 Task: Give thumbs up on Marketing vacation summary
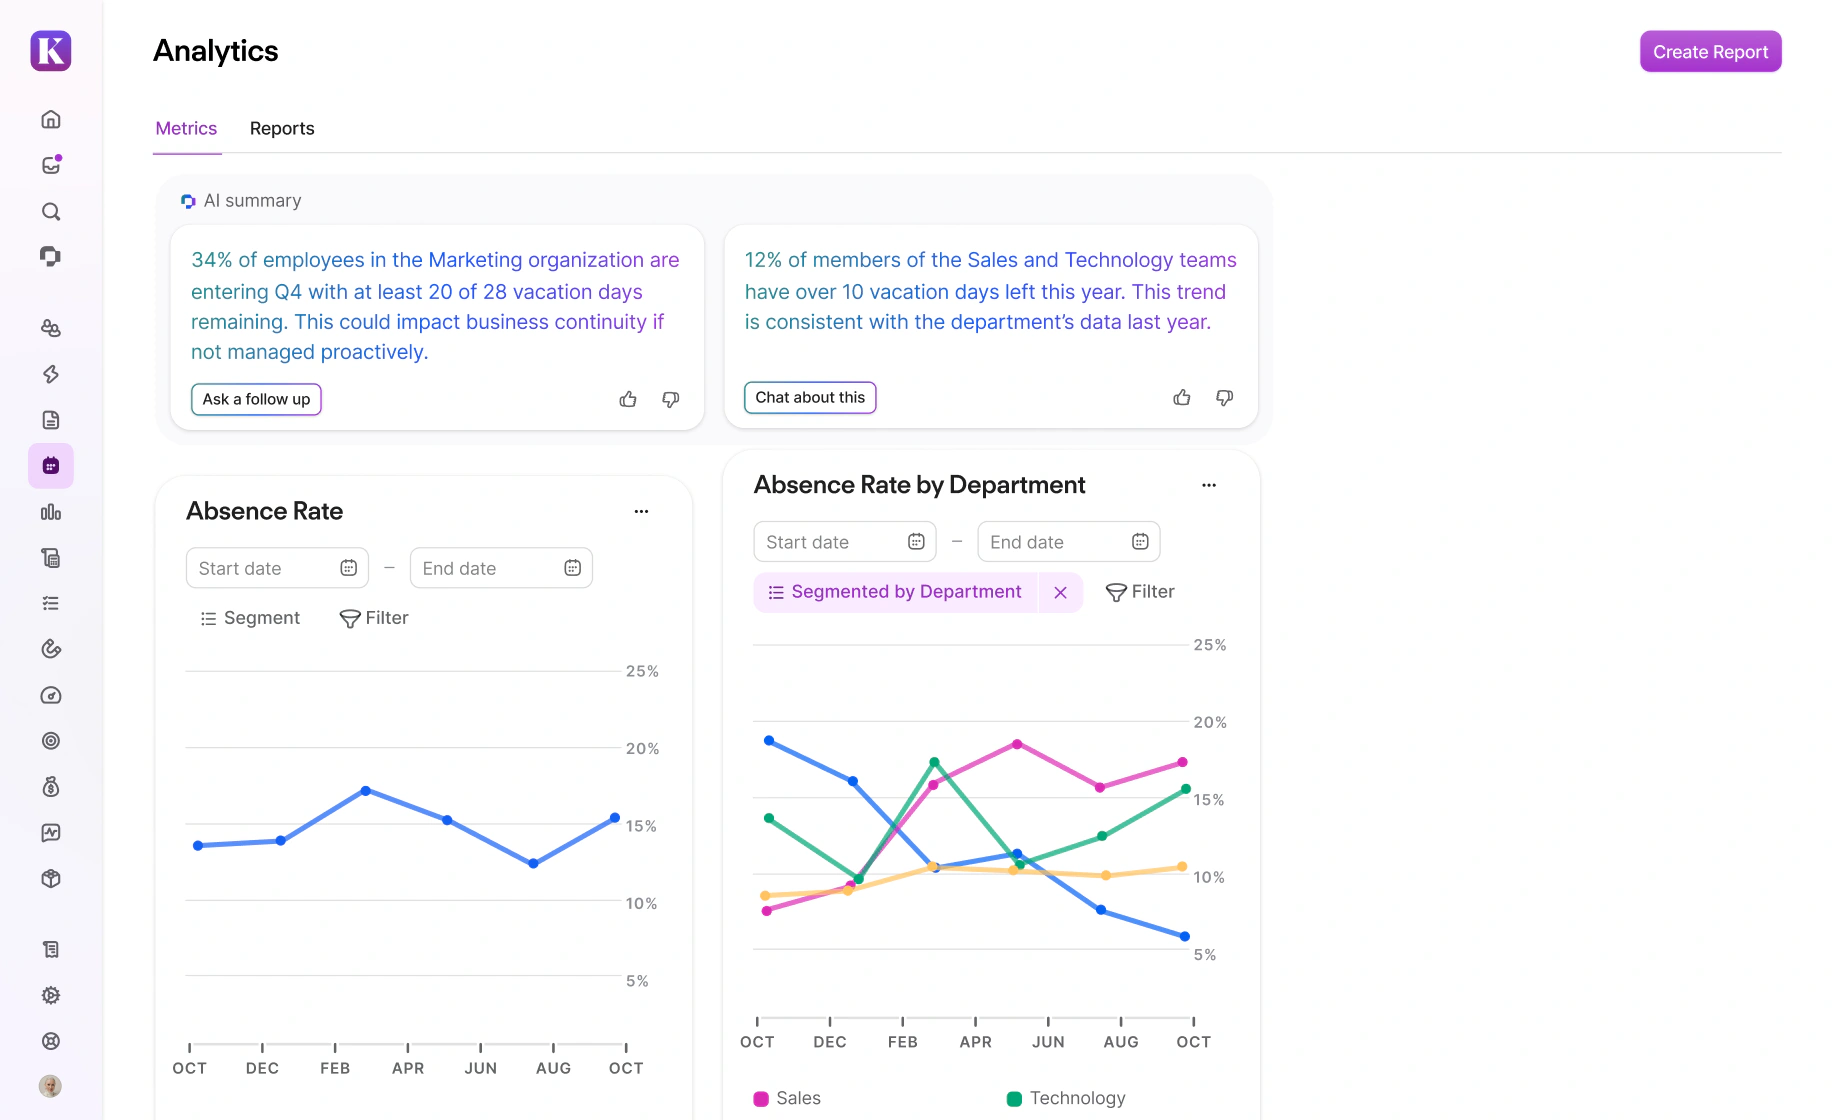click(x=628, y=399)
